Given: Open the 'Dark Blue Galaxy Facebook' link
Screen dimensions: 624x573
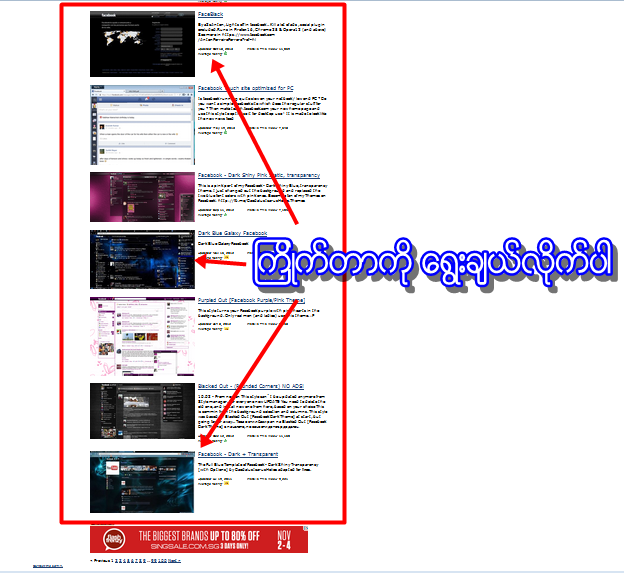Looking at the screenshot, I should click(232, 233).
